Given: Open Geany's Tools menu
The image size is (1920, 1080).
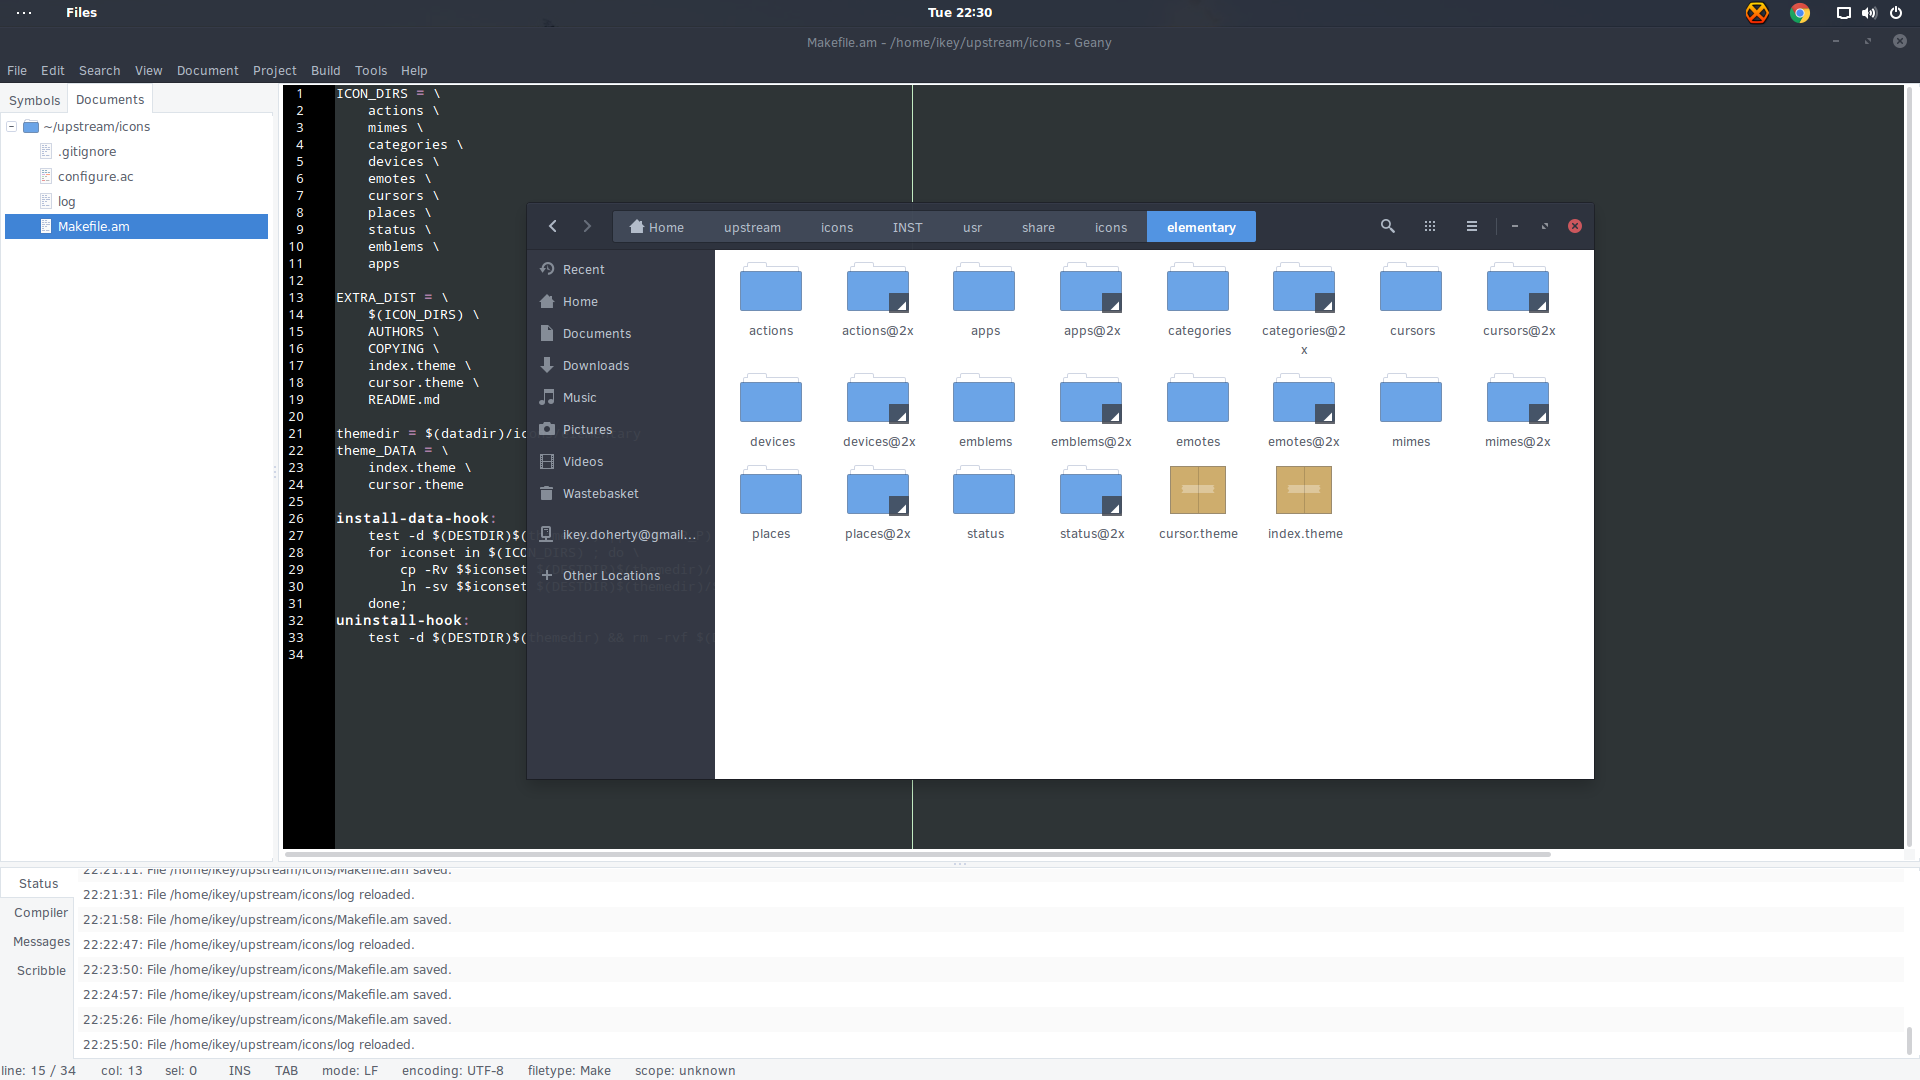Looking at the screenshot, I should [x=370, y=71].
